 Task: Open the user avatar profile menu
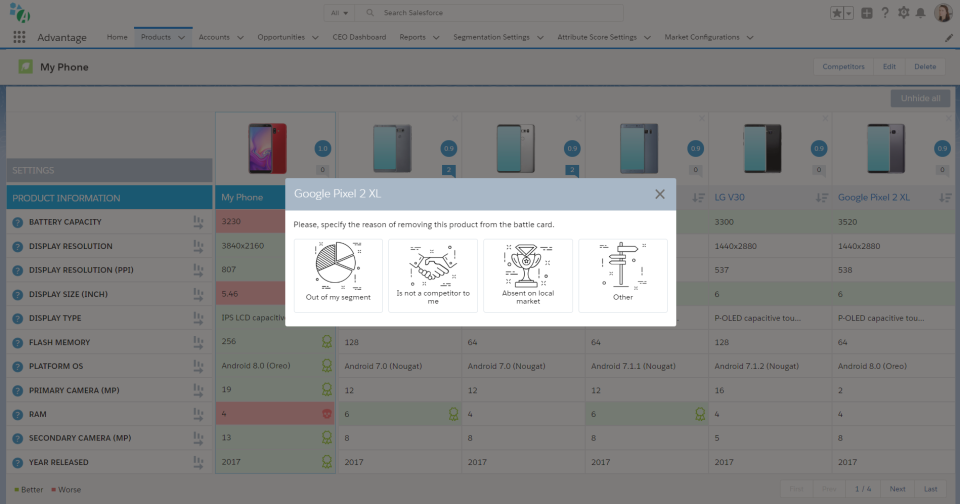pyautogui.click(x=943, y=13)
